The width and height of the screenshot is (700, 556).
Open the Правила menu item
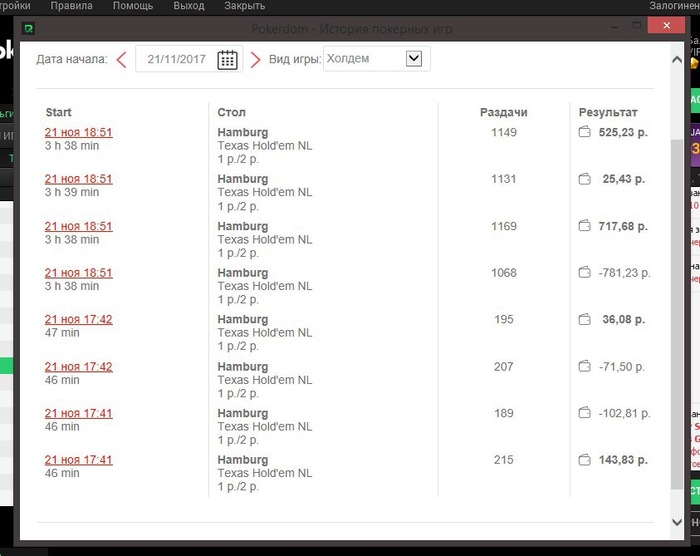(x=71, y=6)
